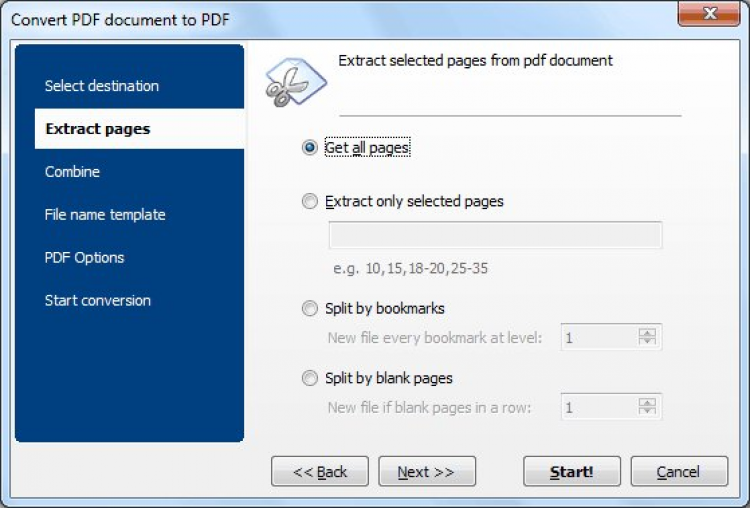The image size is (750, 508).
Task: Increase the bookmark level spinner value
Action: [647, 332]
